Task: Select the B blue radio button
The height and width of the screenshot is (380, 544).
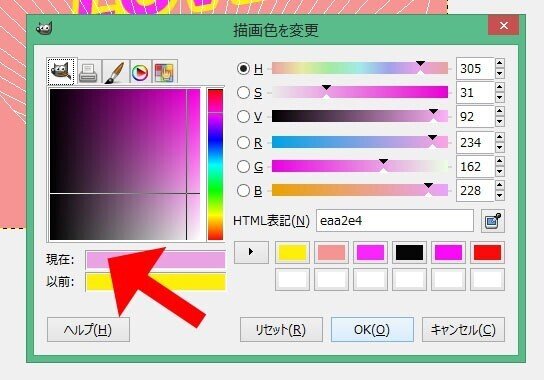Action: point(243,190)
